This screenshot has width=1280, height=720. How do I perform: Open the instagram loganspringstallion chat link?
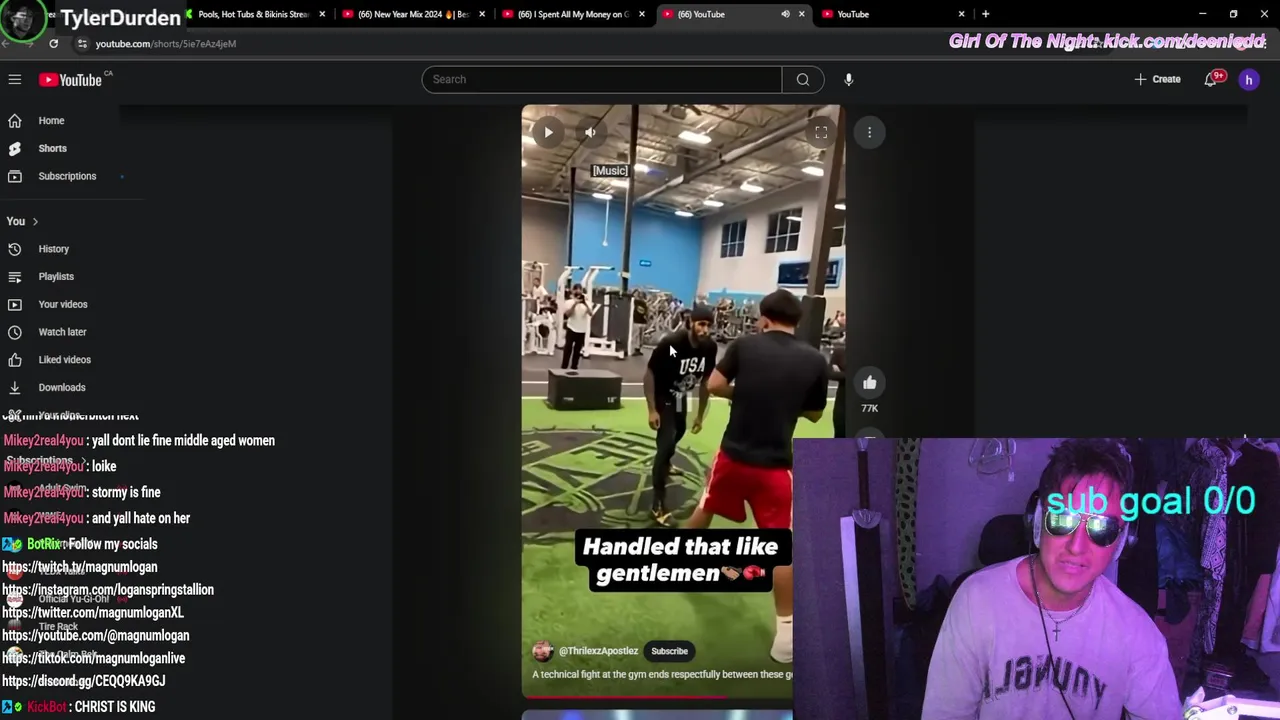(108, 590)
